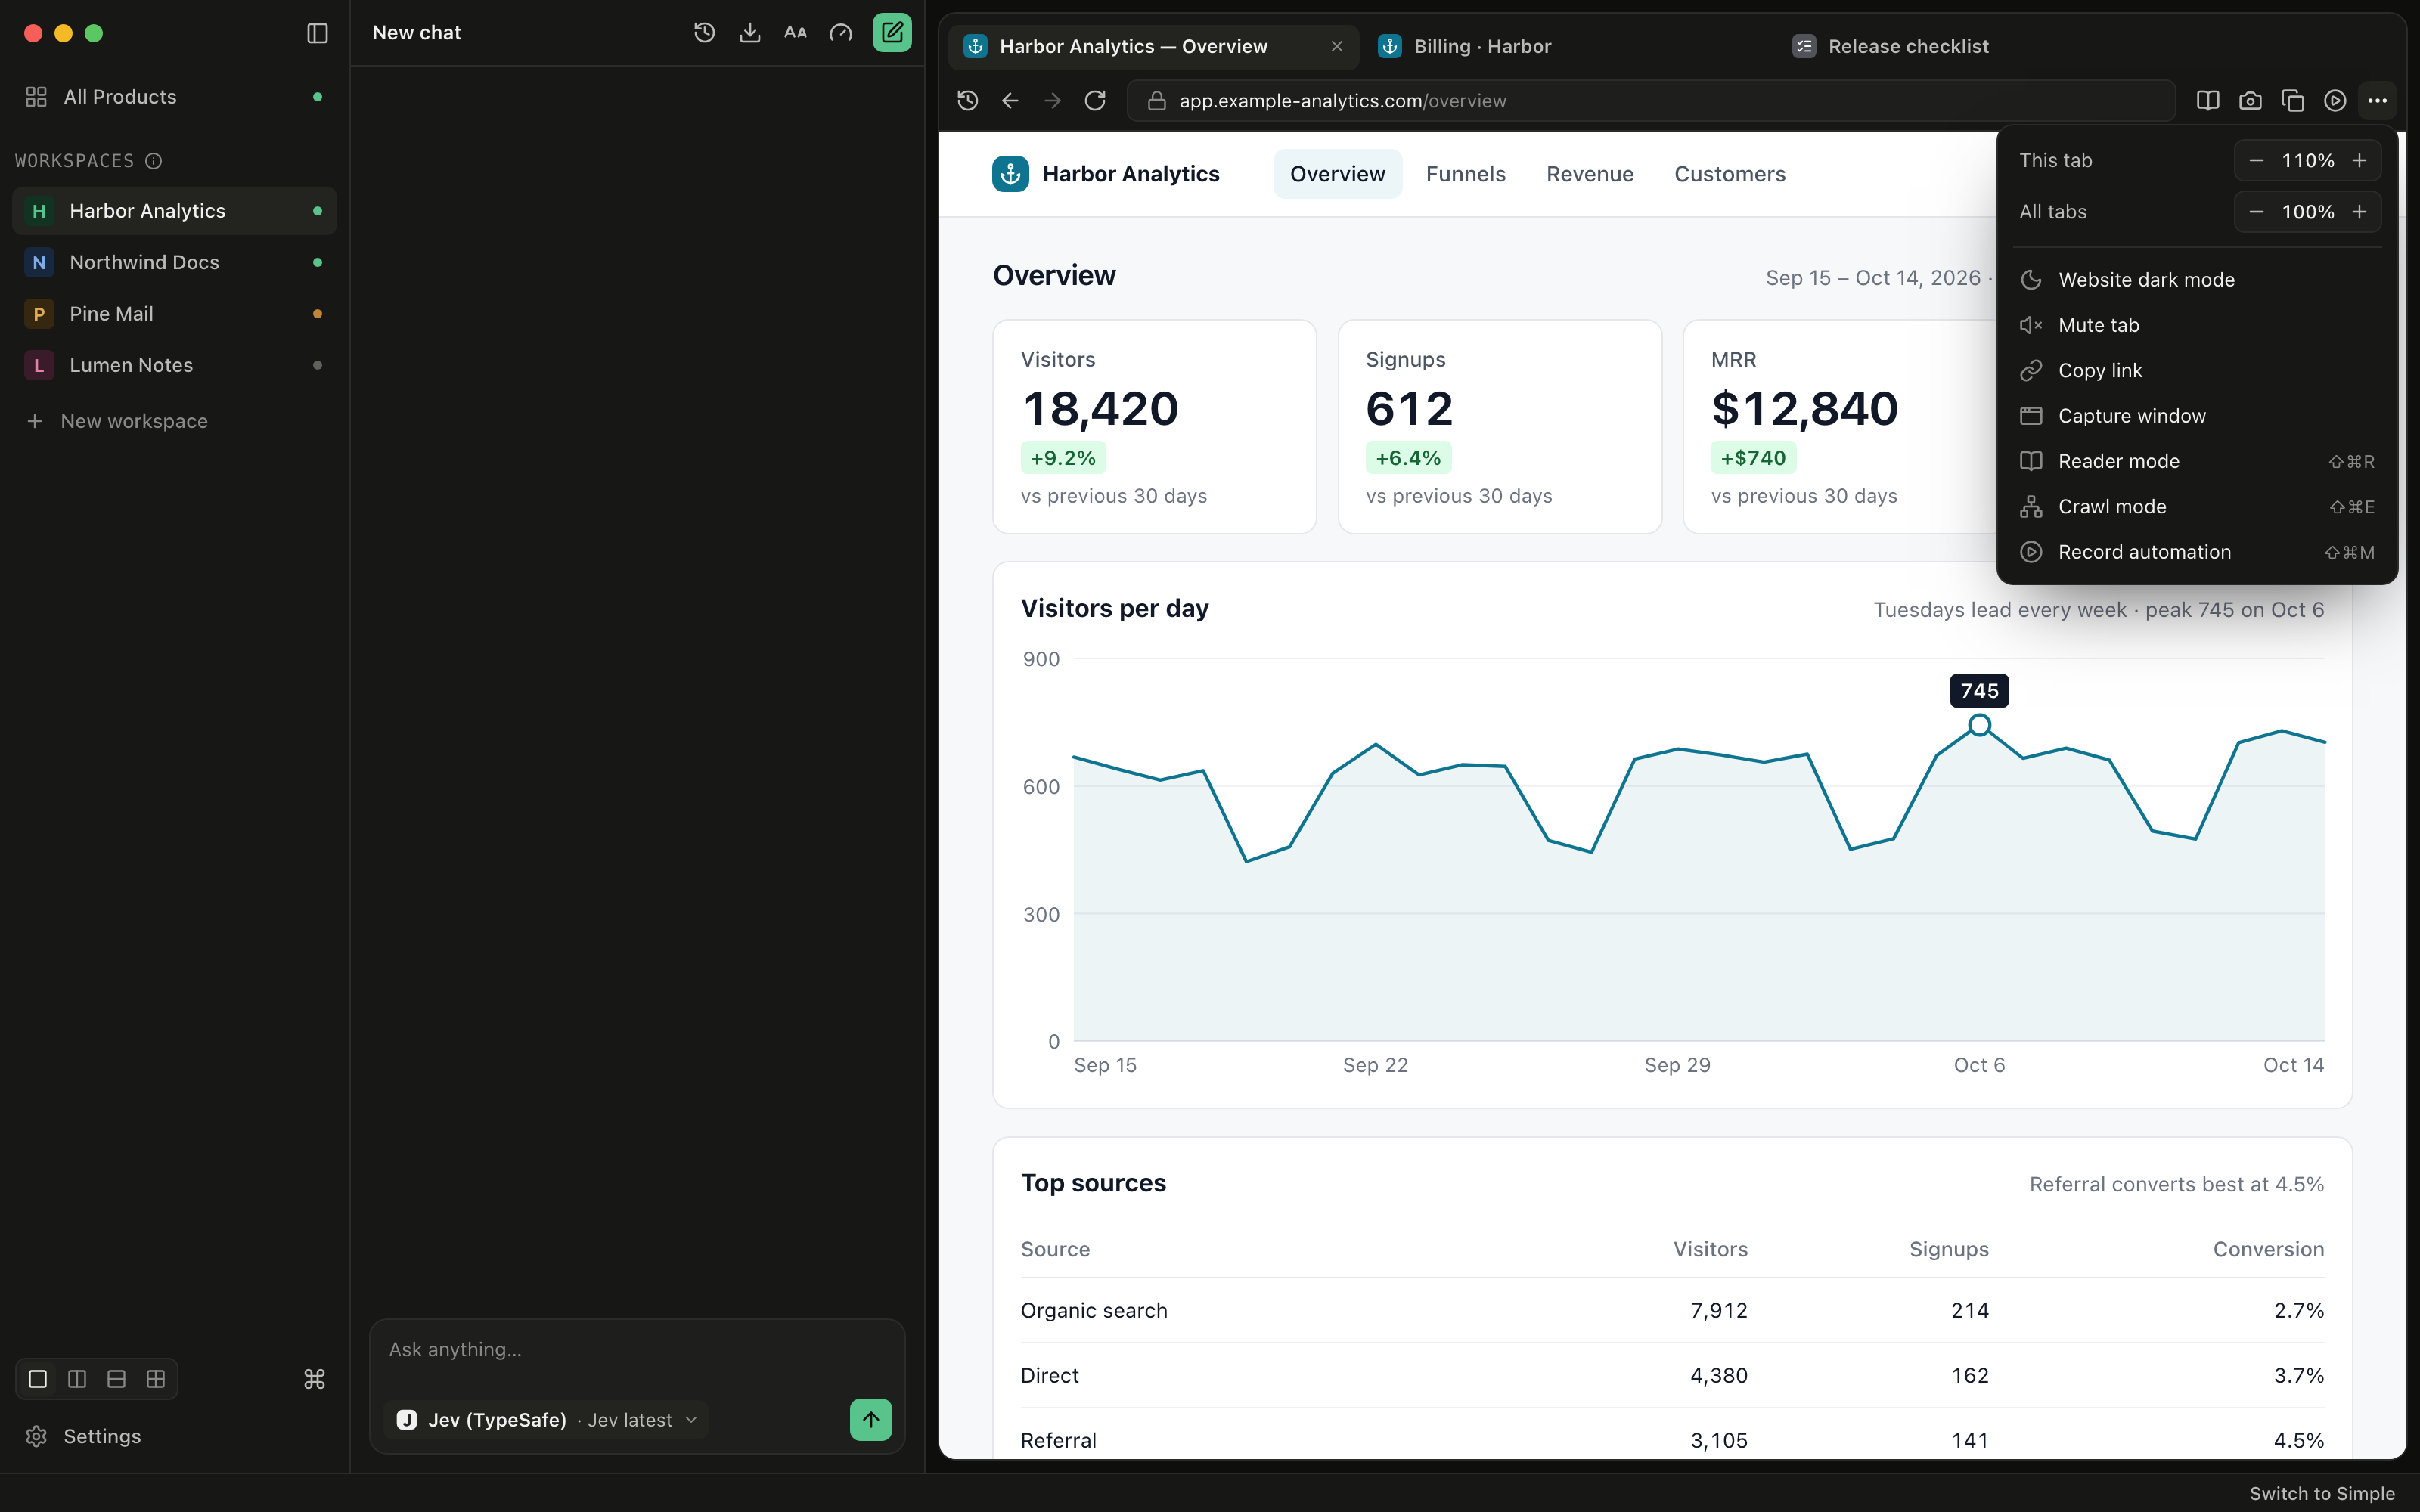Start a new chat with compose icon
Viewport: 2420px width, 1512px height.
[x=891, y=33]
